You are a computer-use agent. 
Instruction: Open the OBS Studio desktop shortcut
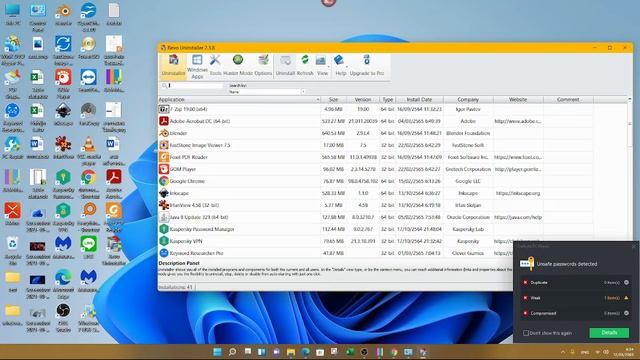63,317
